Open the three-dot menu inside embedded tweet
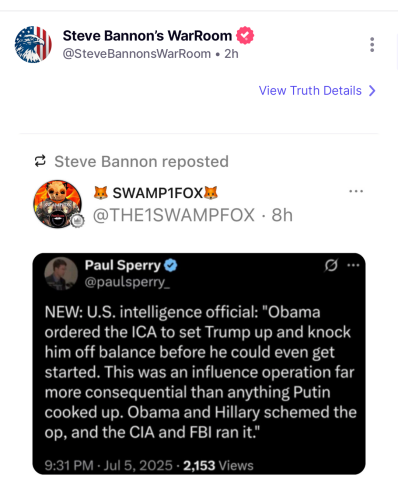This screenshot has height=500, width=398. [x=353, y=265]
